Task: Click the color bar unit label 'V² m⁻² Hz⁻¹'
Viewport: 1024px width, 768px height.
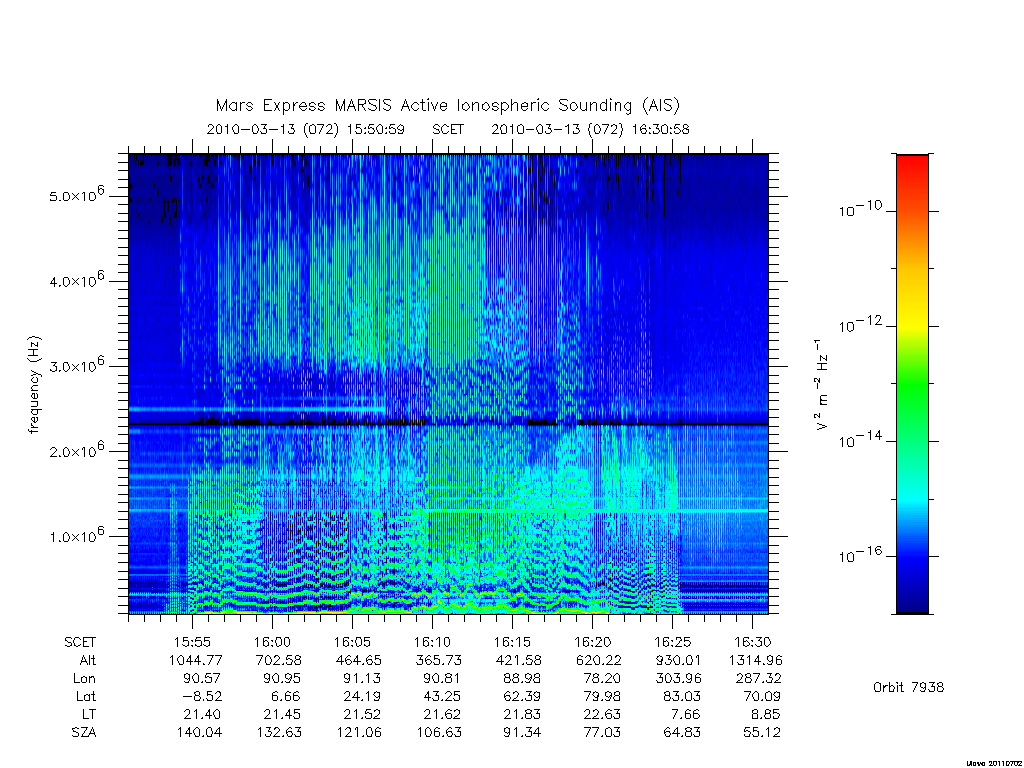Action: (x=822, y=385)
